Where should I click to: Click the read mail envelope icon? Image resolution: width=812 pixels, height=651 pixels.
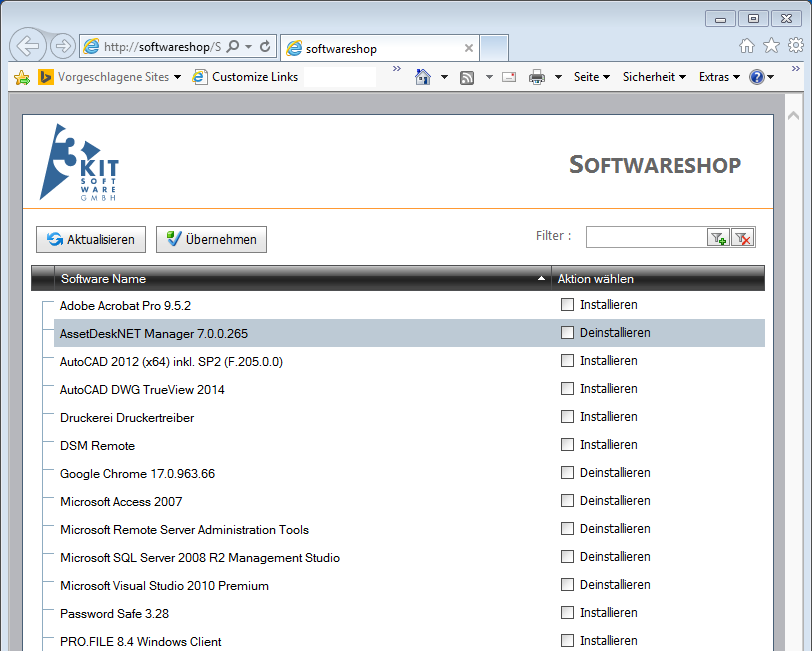point(509,77)
